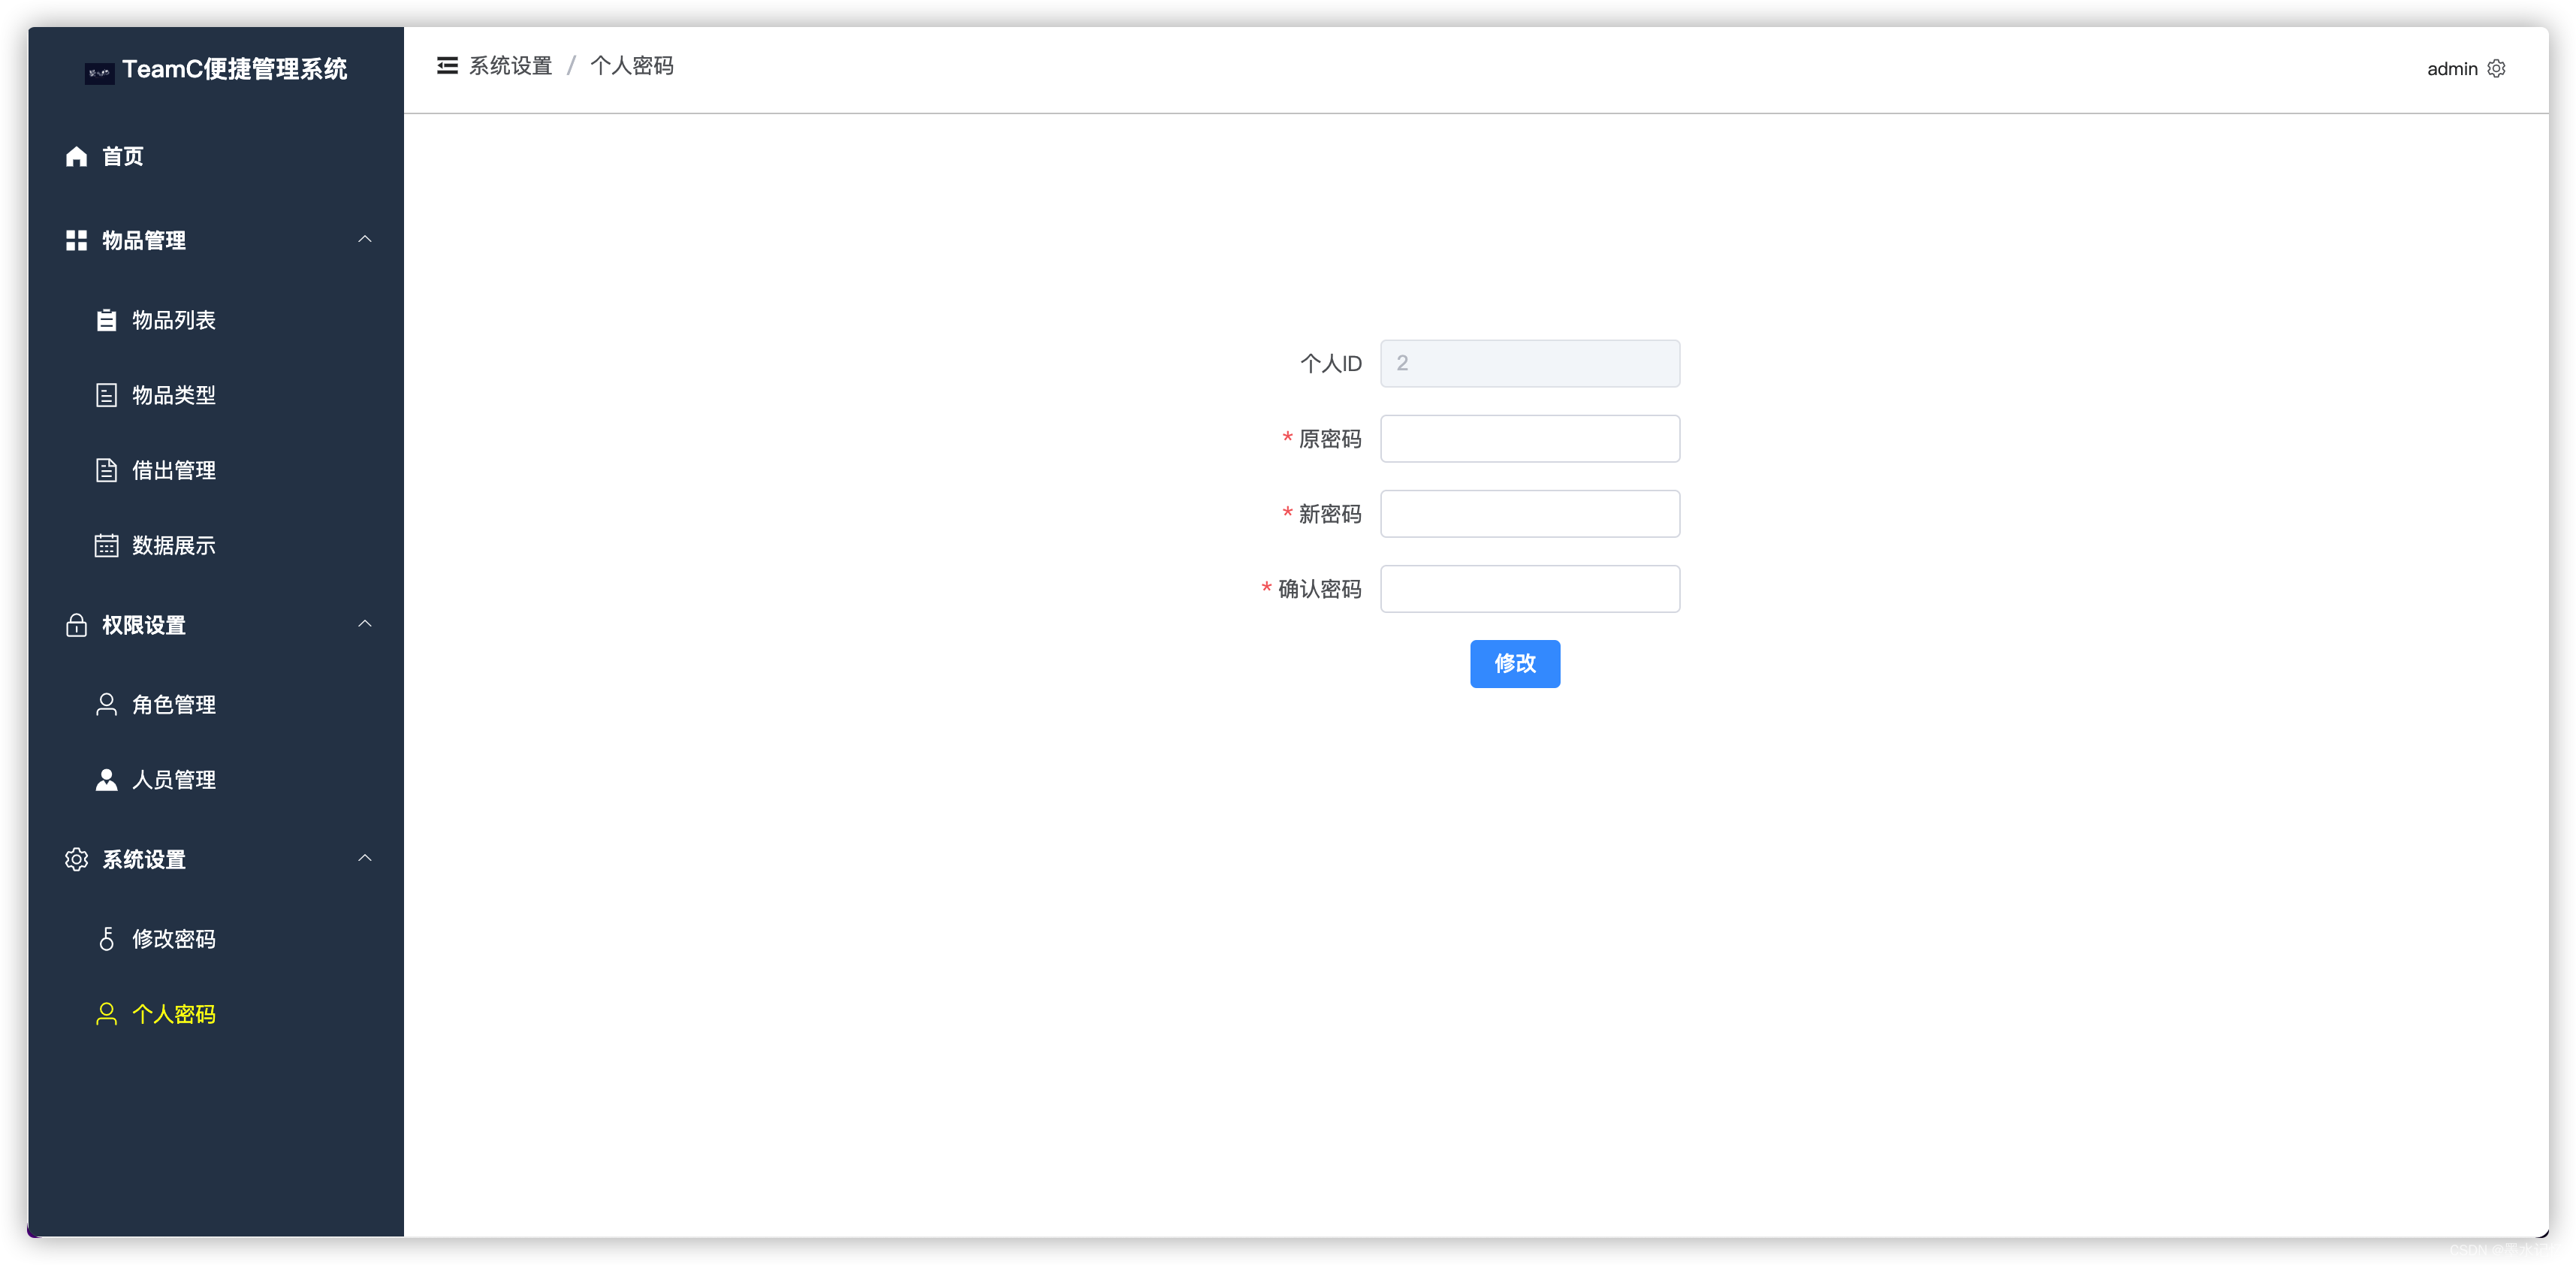
Task: Open 人员管理 menu entry
Action: [x=216, y=780]
